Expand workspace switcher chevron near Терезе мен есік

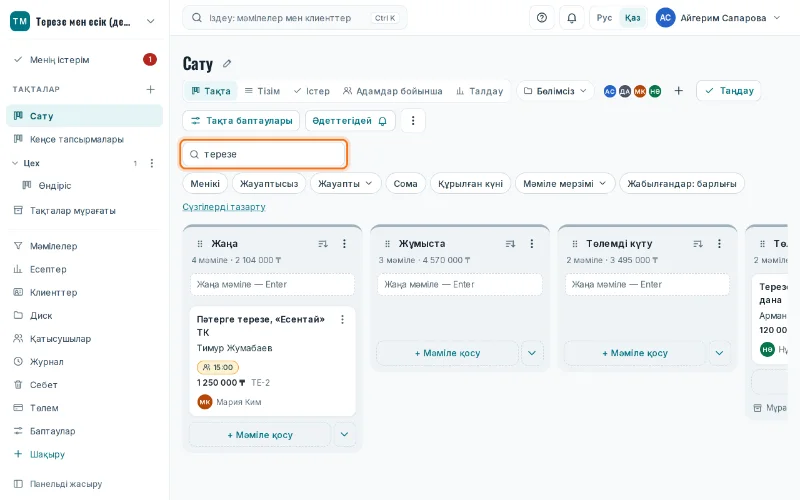click(x=151, y=21)
